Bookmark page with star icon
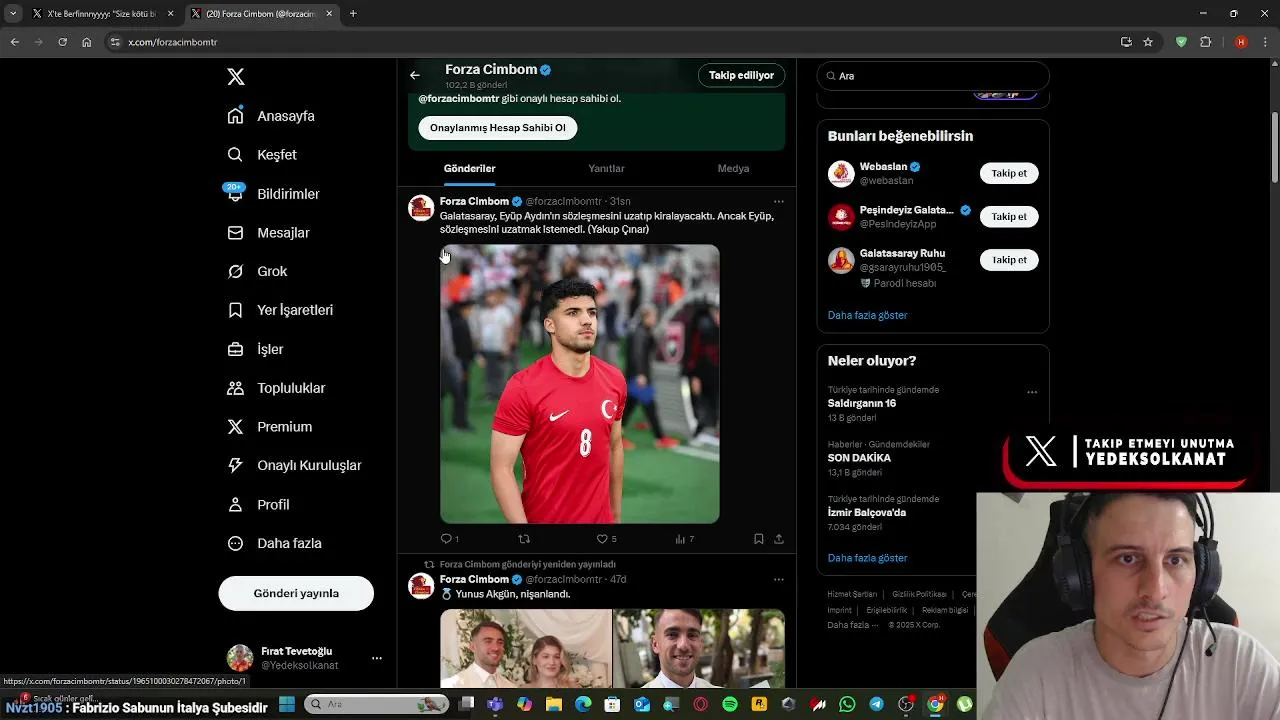 1148,42
